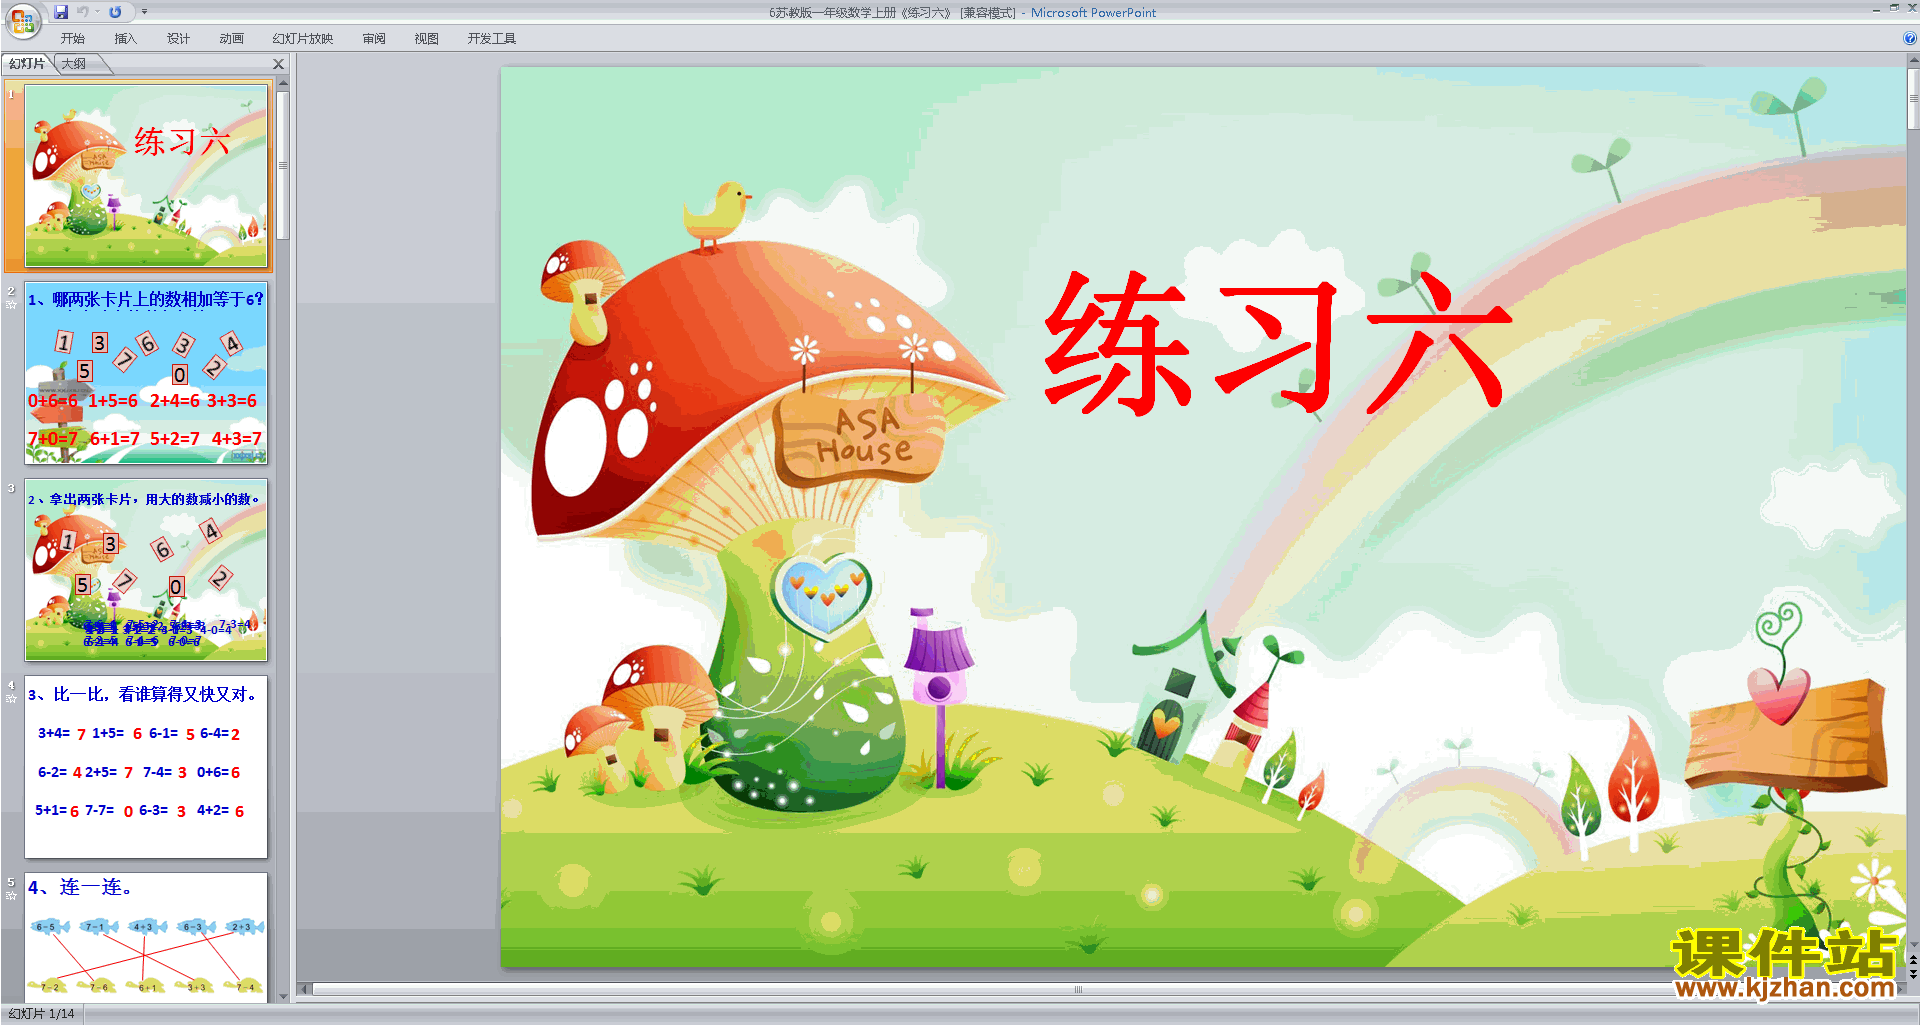Click the blue Help question-mark icon

coord(1910,39)
